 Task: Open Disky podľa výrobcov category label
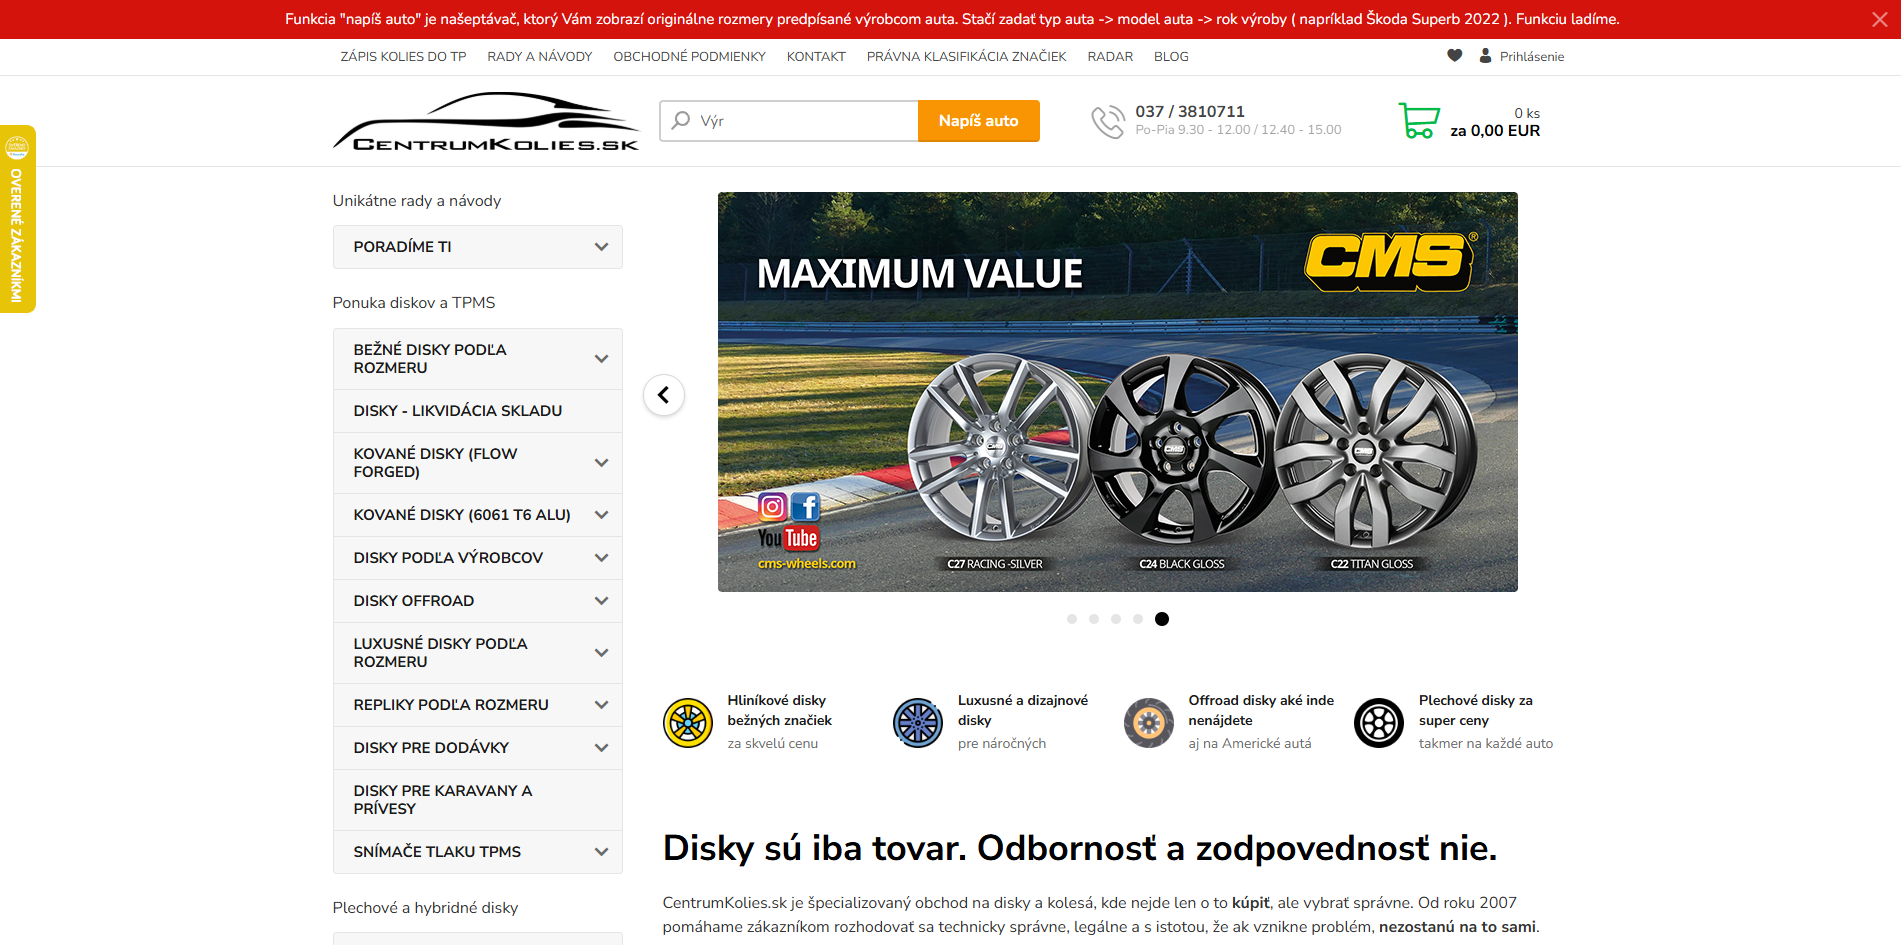click(x=448, y=558)
